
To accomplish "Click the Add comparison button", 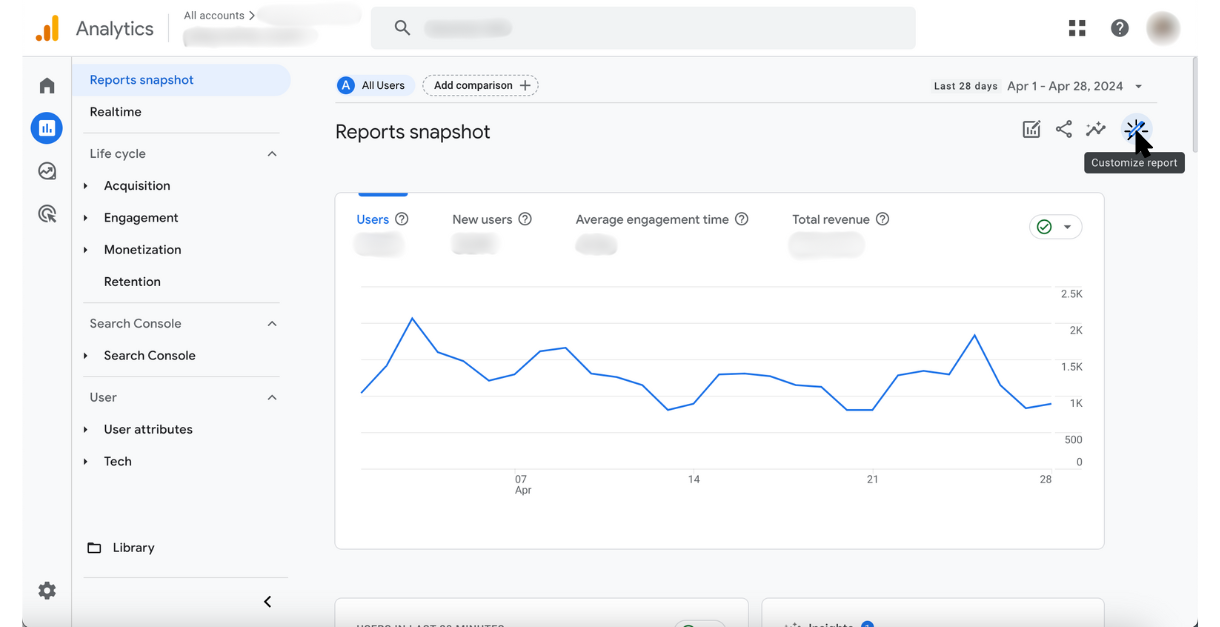I will 480,85.
